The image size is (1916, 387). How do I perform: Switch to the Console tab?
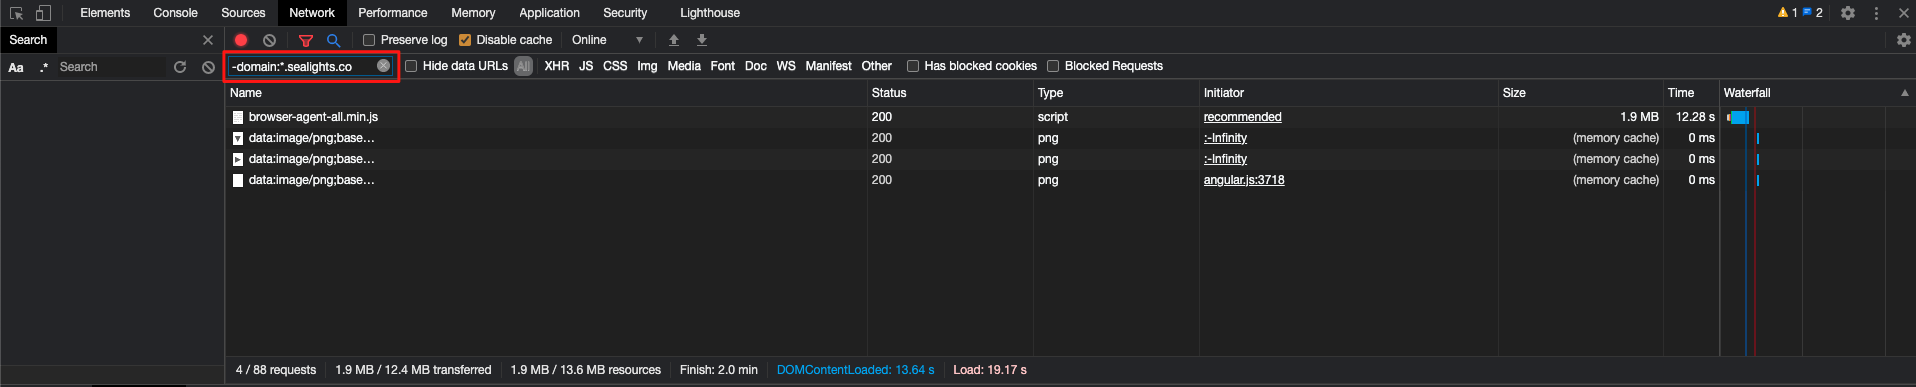175,13
